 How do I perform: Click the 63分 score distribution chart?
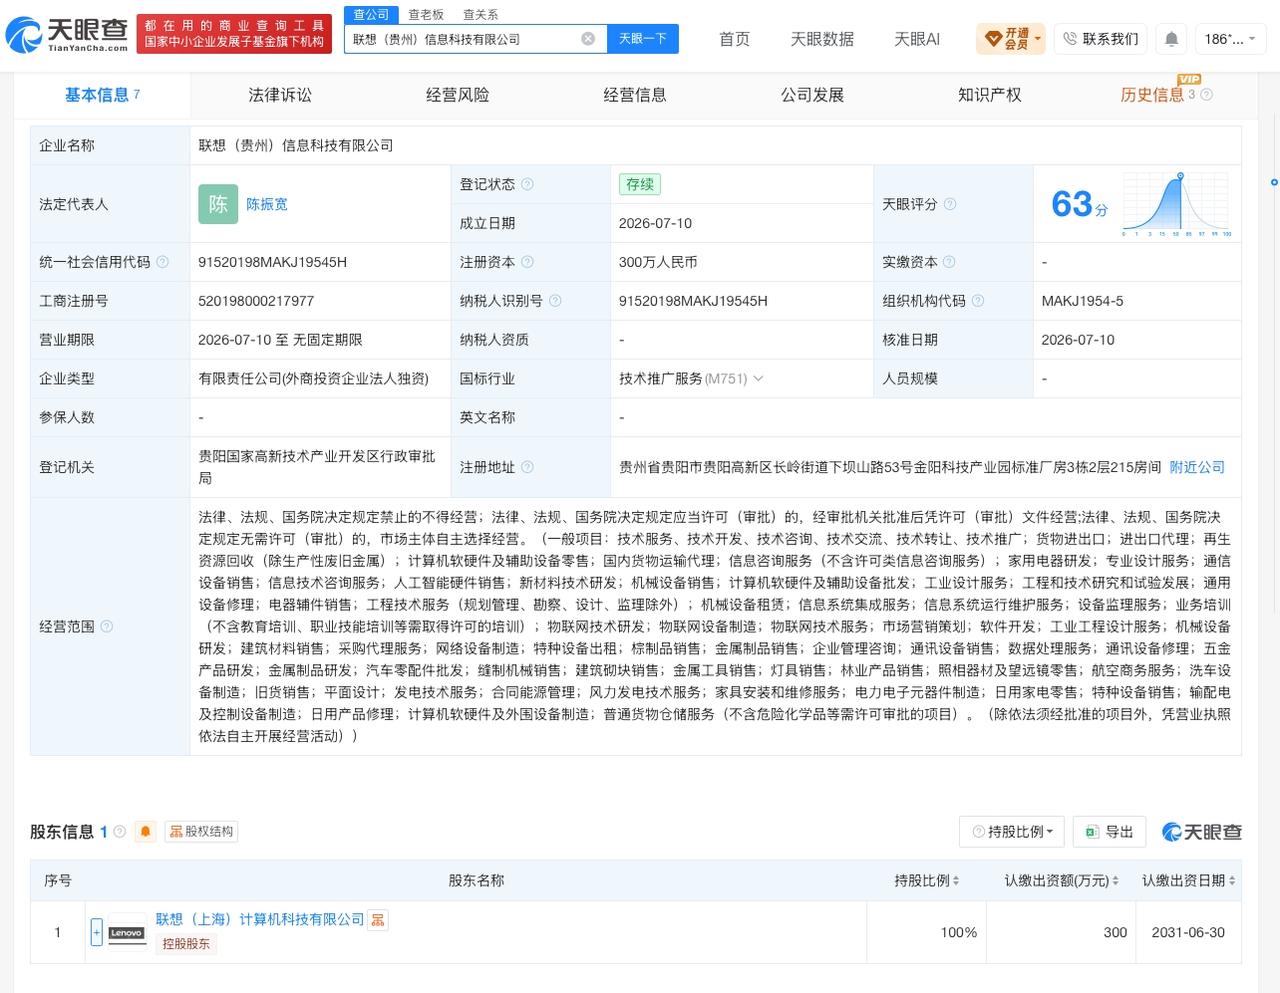pyautogui.click(x=1177, y=204)
